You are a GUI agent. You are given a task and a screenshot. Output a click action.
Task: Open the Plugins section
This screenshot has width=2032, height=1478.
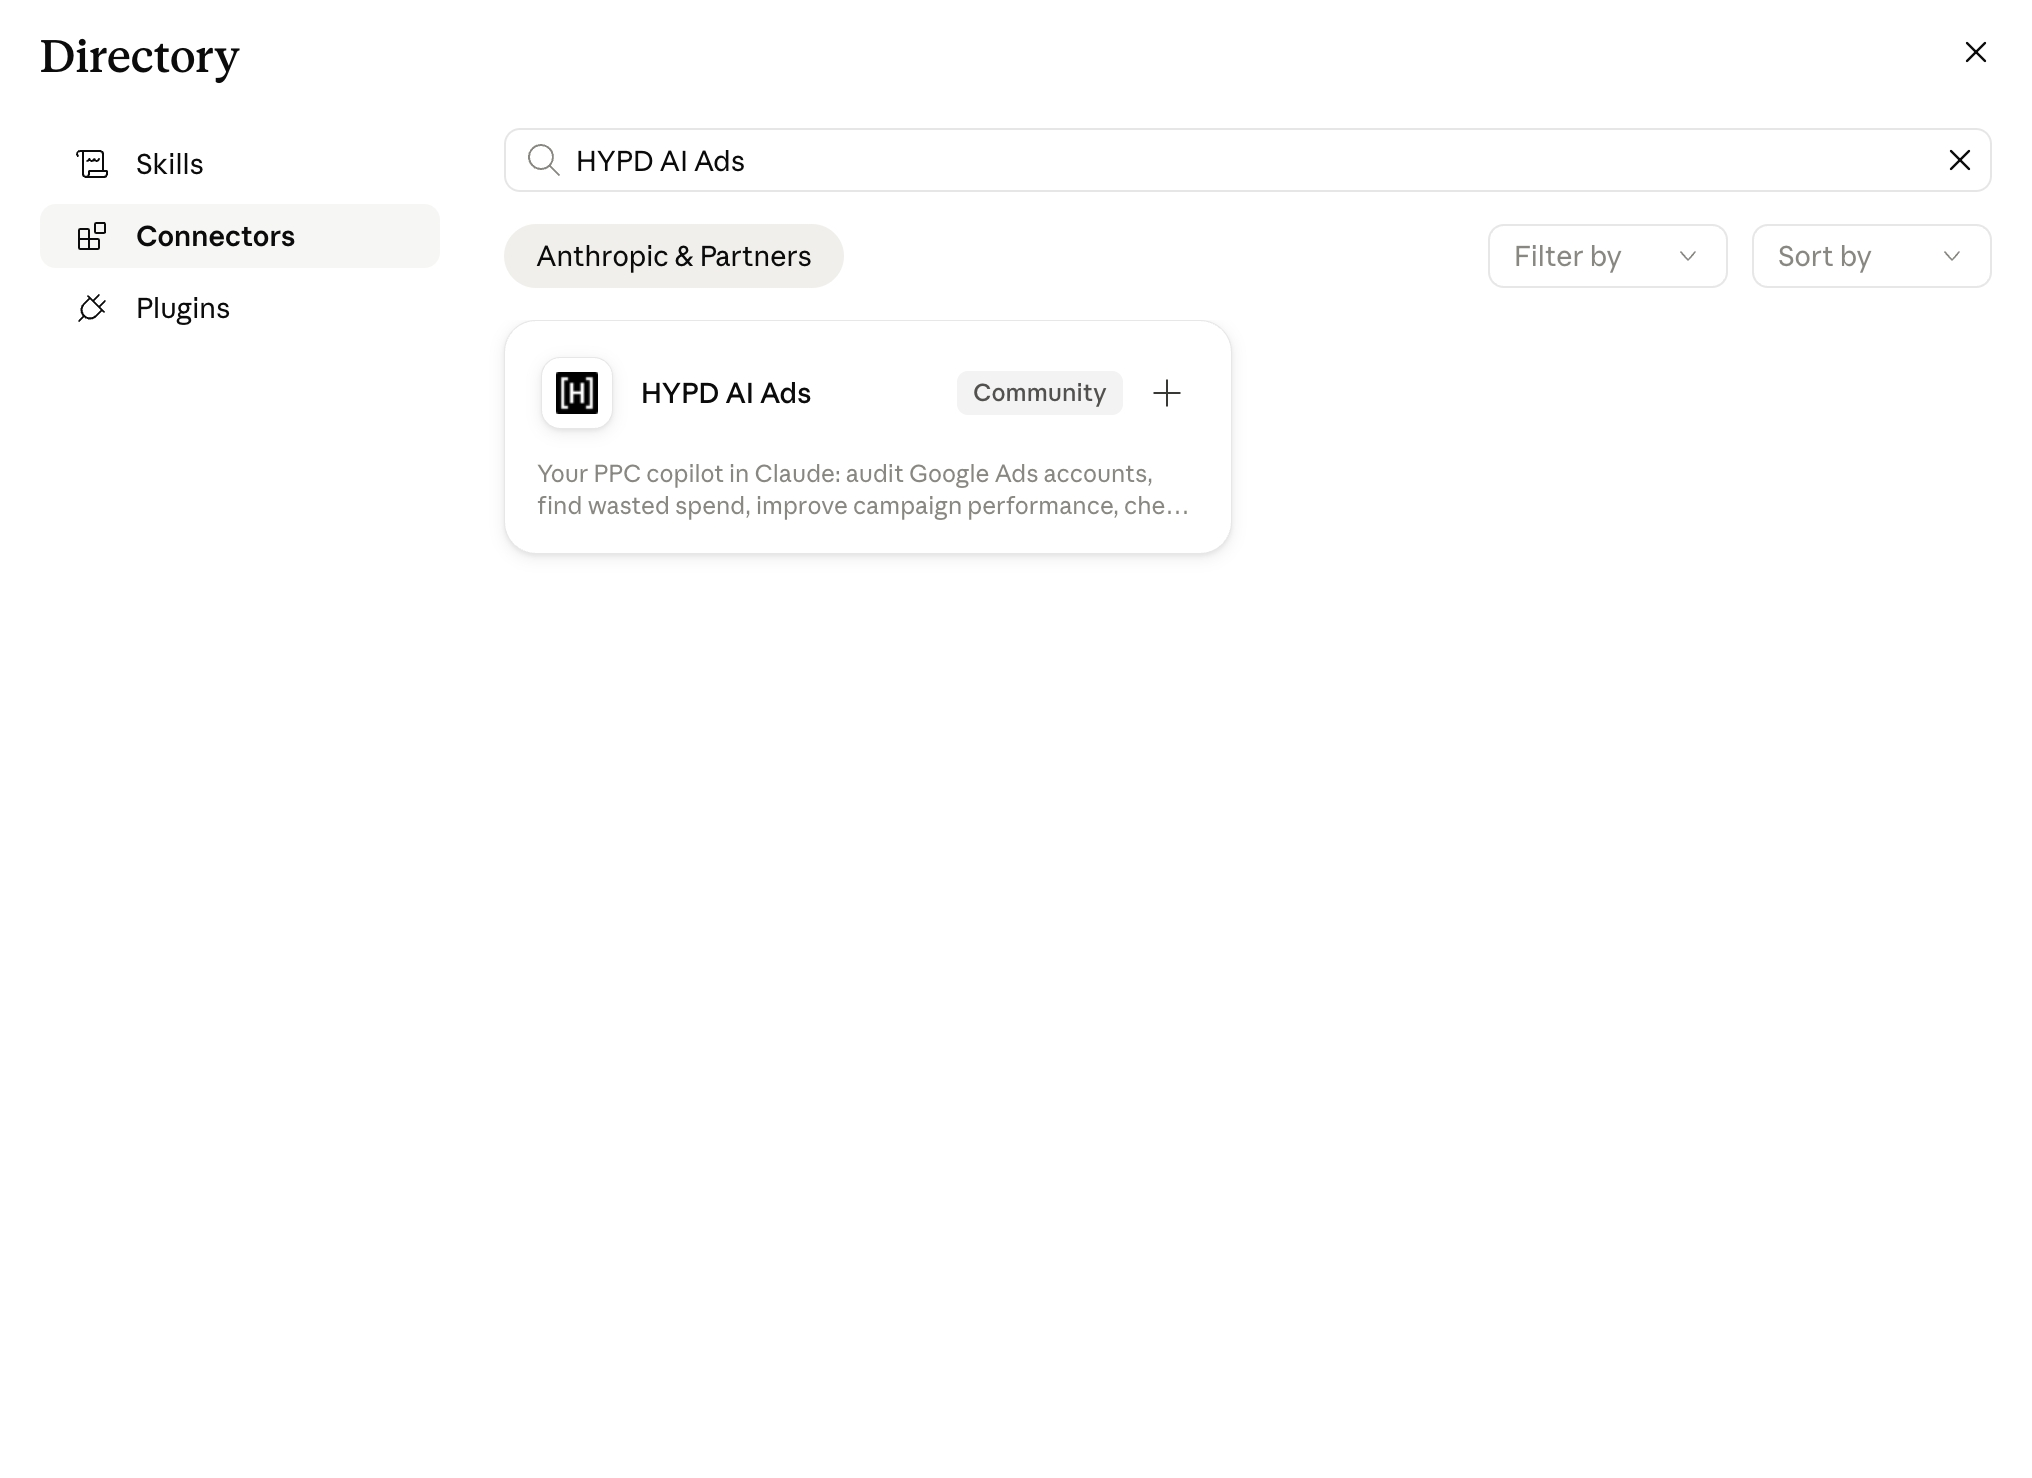(x=240, y=308)
